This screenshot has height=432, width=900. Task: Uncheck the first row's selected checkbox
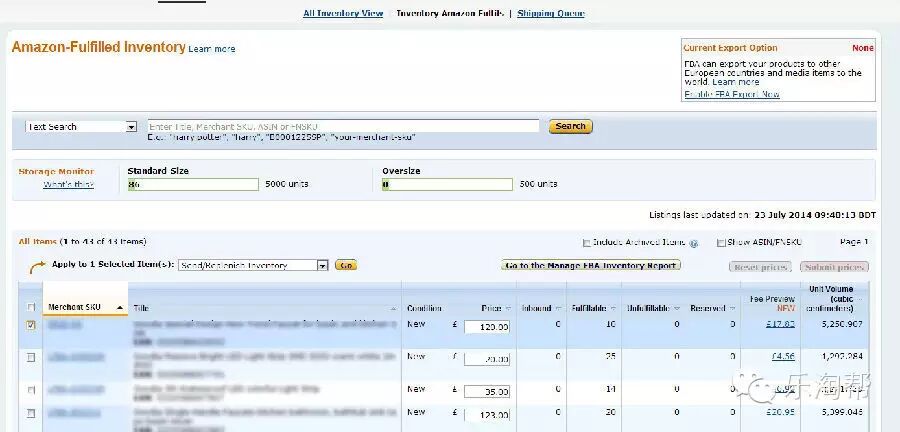click(31, 325)
